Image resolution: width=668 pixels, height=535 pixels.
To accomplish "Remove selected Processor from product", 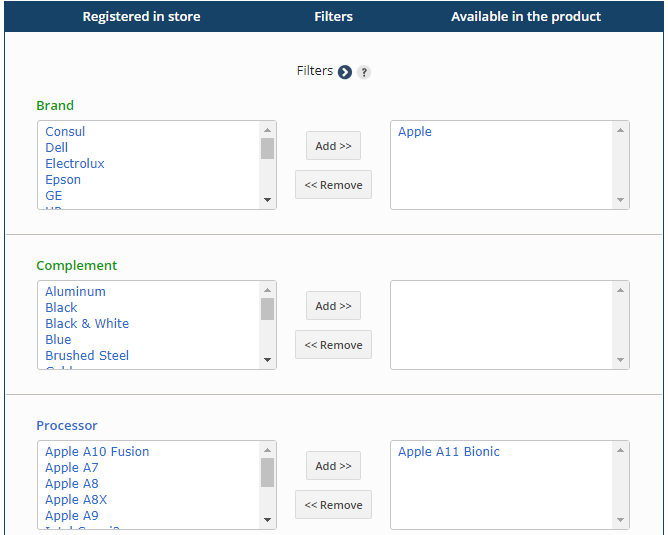I will [x=333, y=505].
